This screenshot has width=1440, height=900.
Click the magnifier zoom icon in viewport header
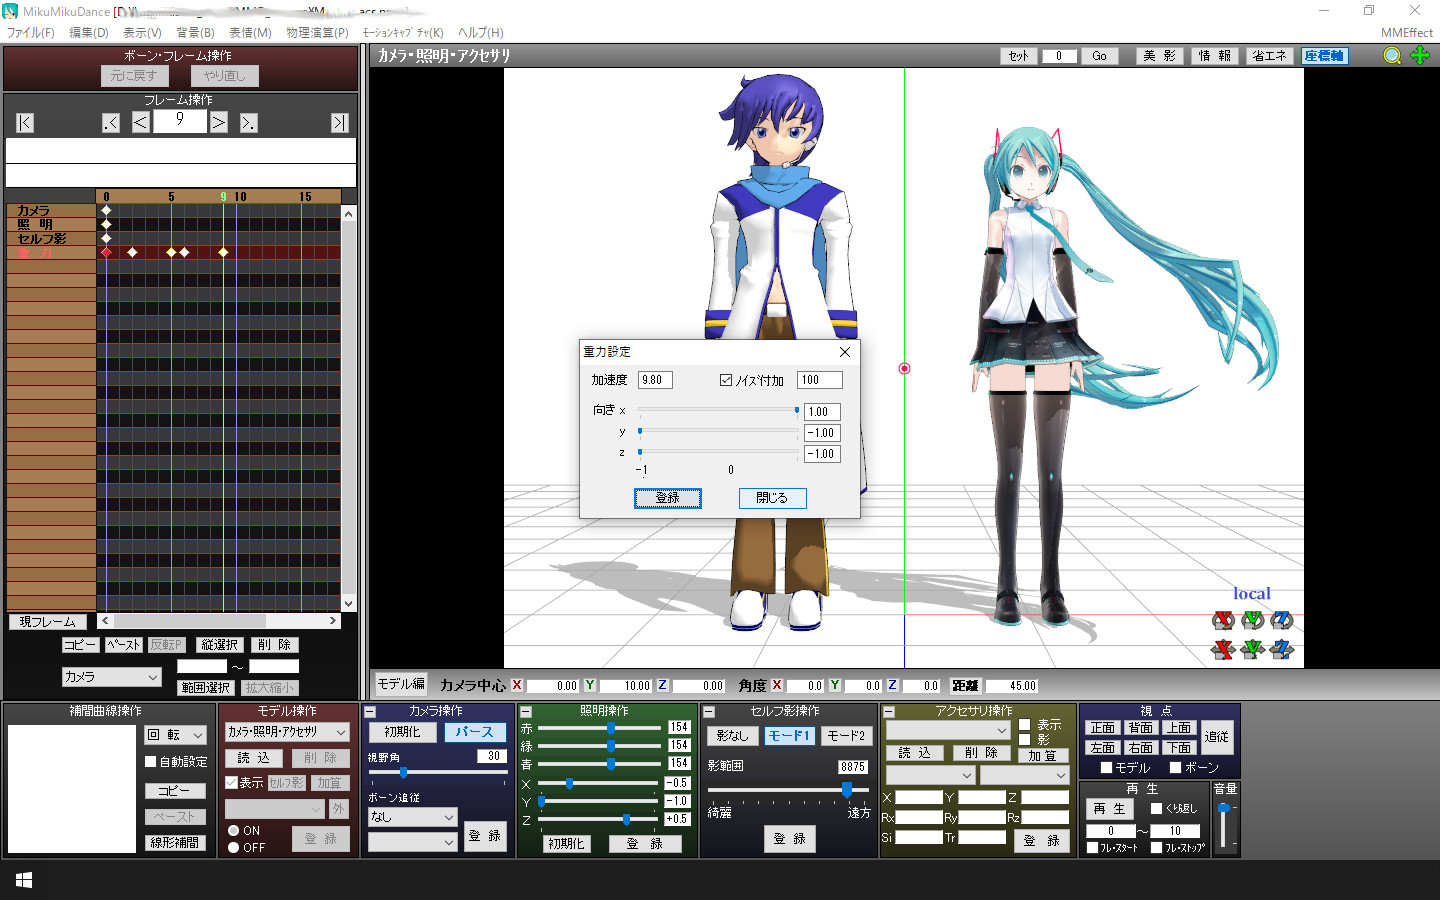[x=1391, y=56]
